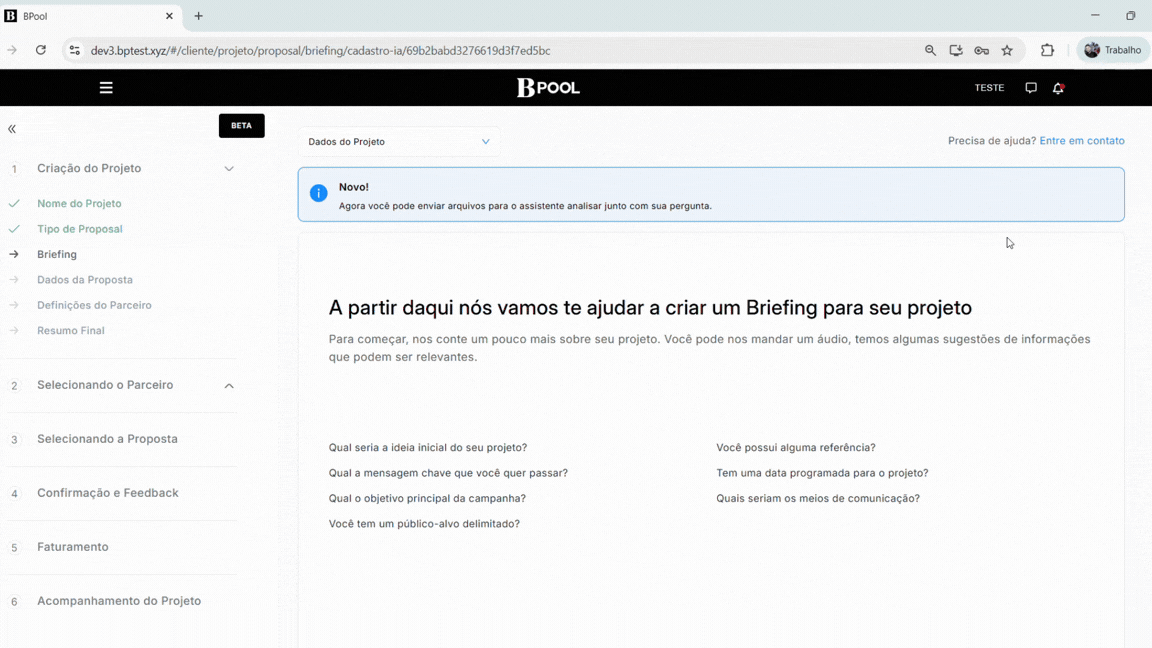
Task: Go to the Nome do Projeto step
Action: tap(79, 204)
